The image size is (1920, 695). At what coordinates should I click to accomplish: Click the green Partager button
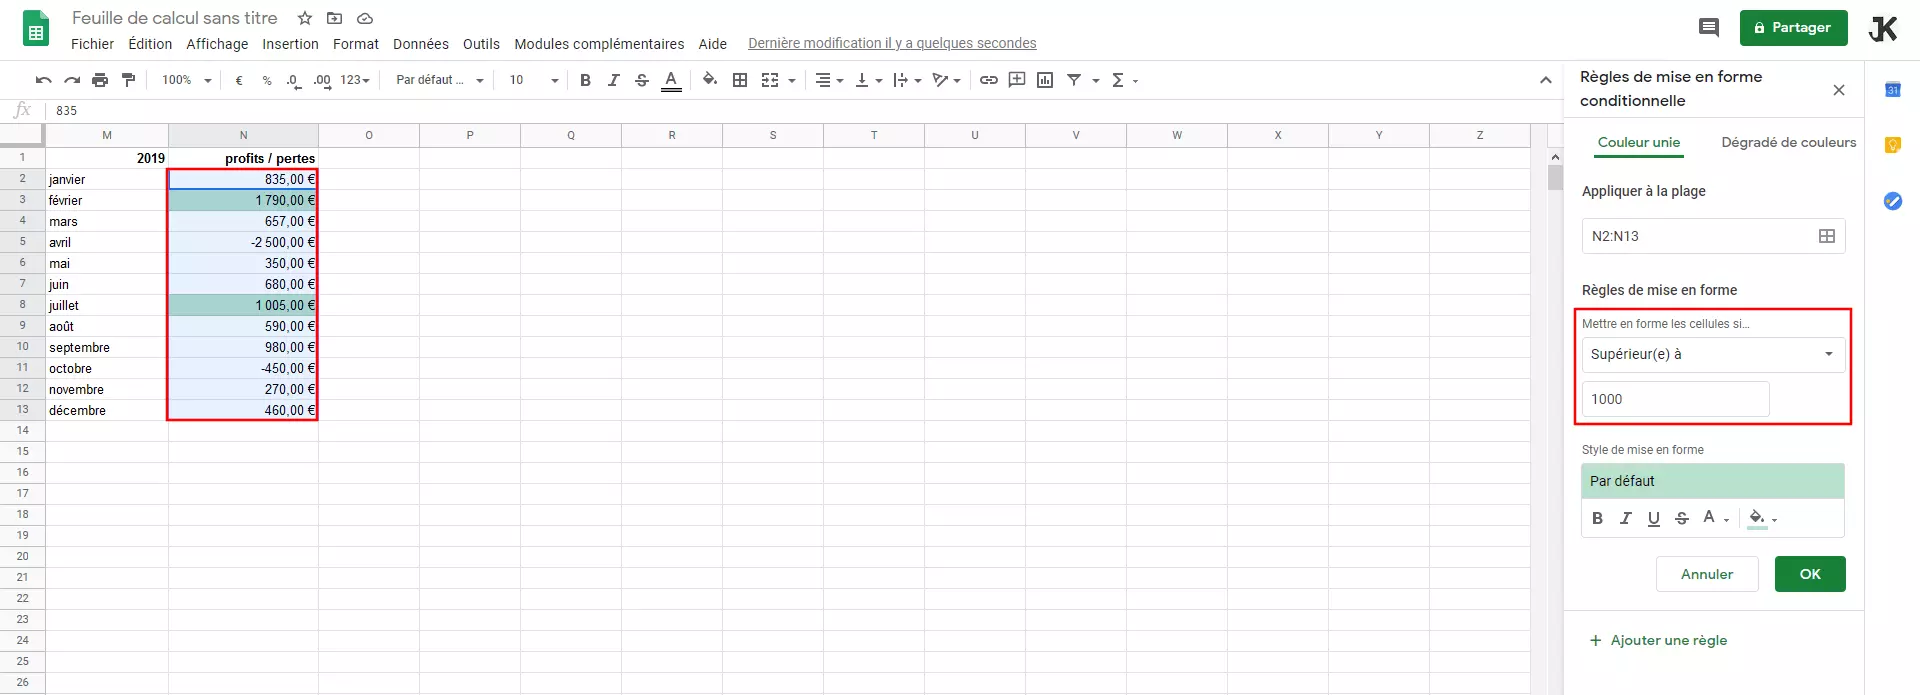point(1794,28)
